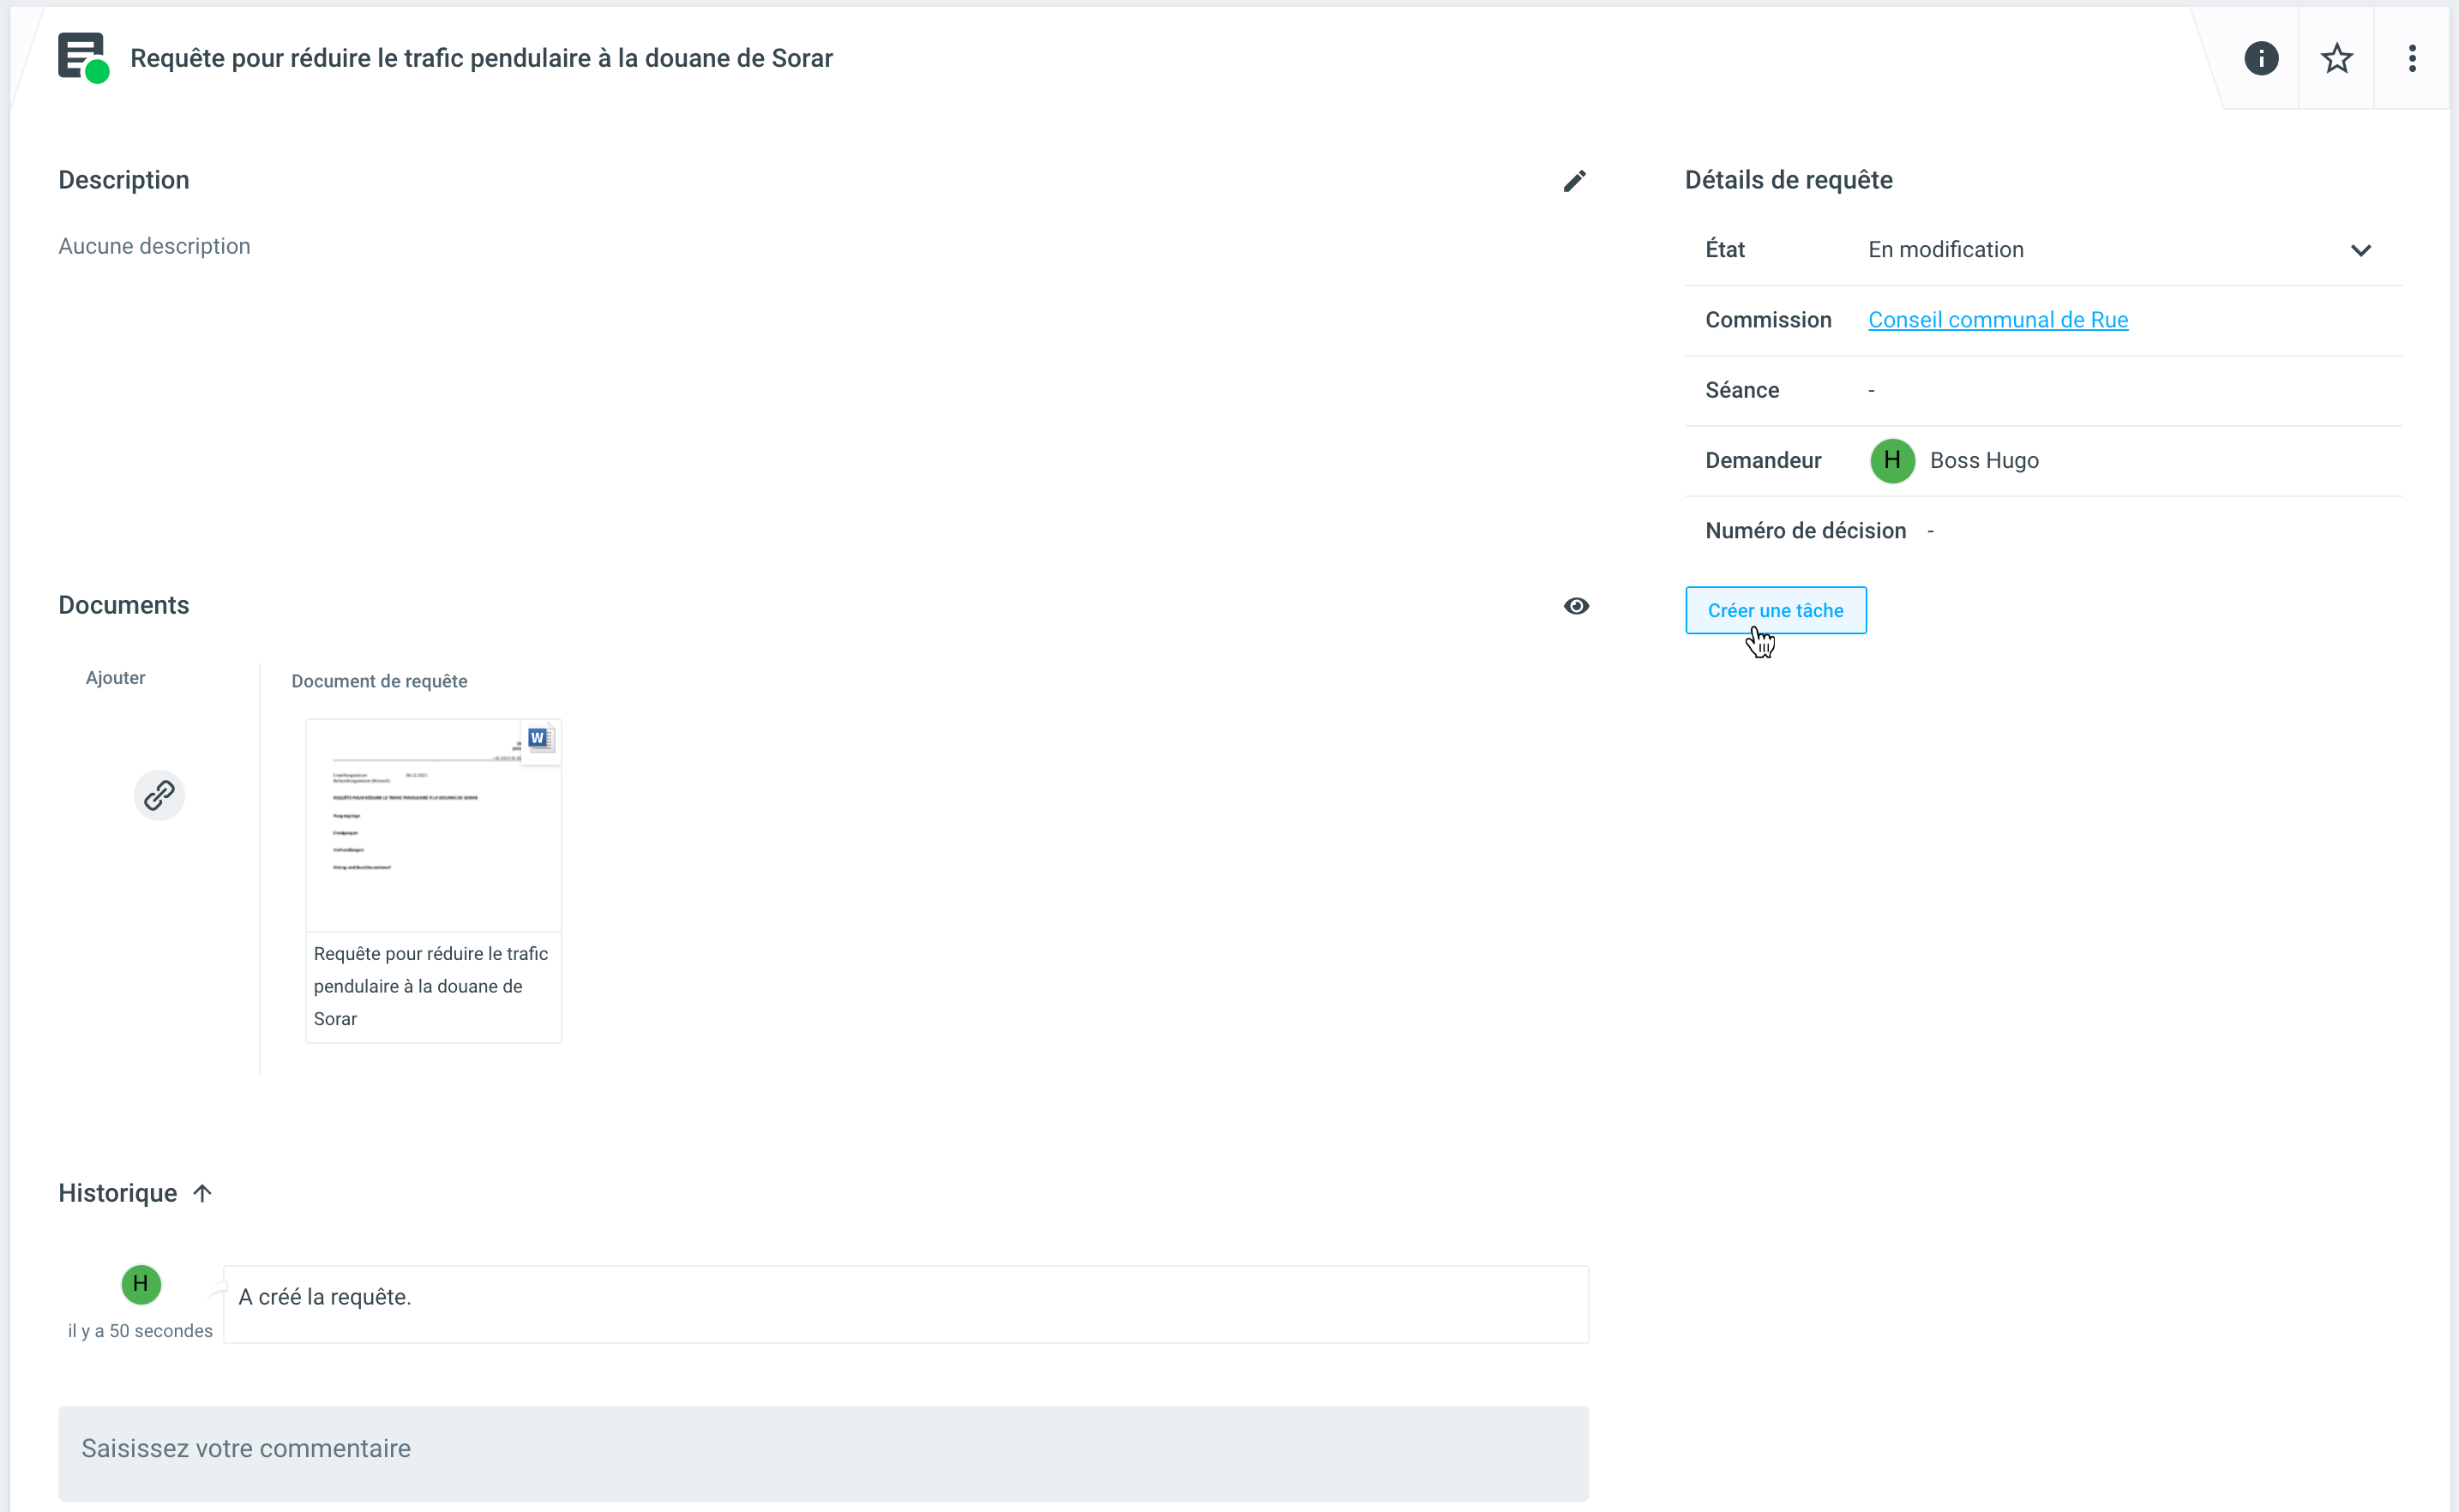The height and width of the screenshot is (1512, 2459).
Task: Open the En modification state selector
Action: (x=1945, y=250)
